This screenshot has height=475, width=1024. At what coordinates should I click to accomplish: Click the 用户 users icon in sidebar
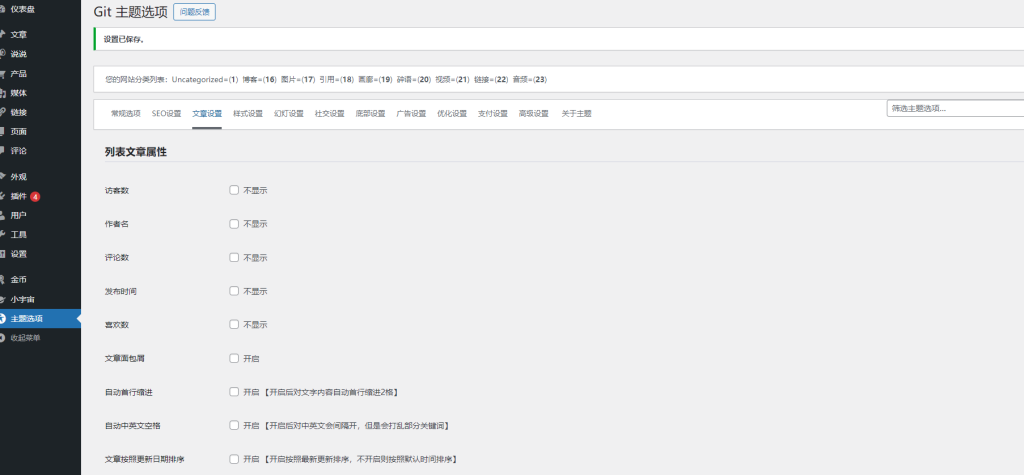[x=2, y=215]
